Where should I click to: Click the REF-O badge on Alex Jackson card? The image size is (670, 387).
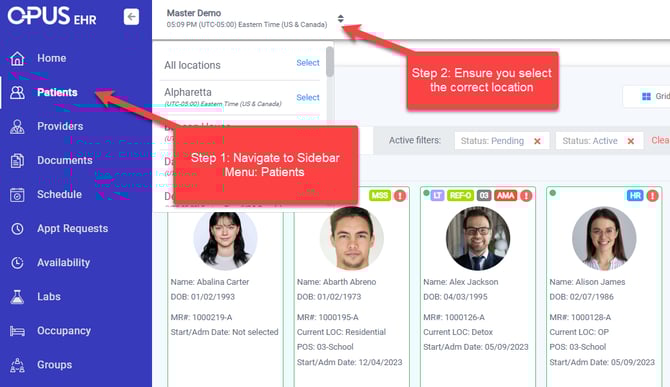(460, 196)
